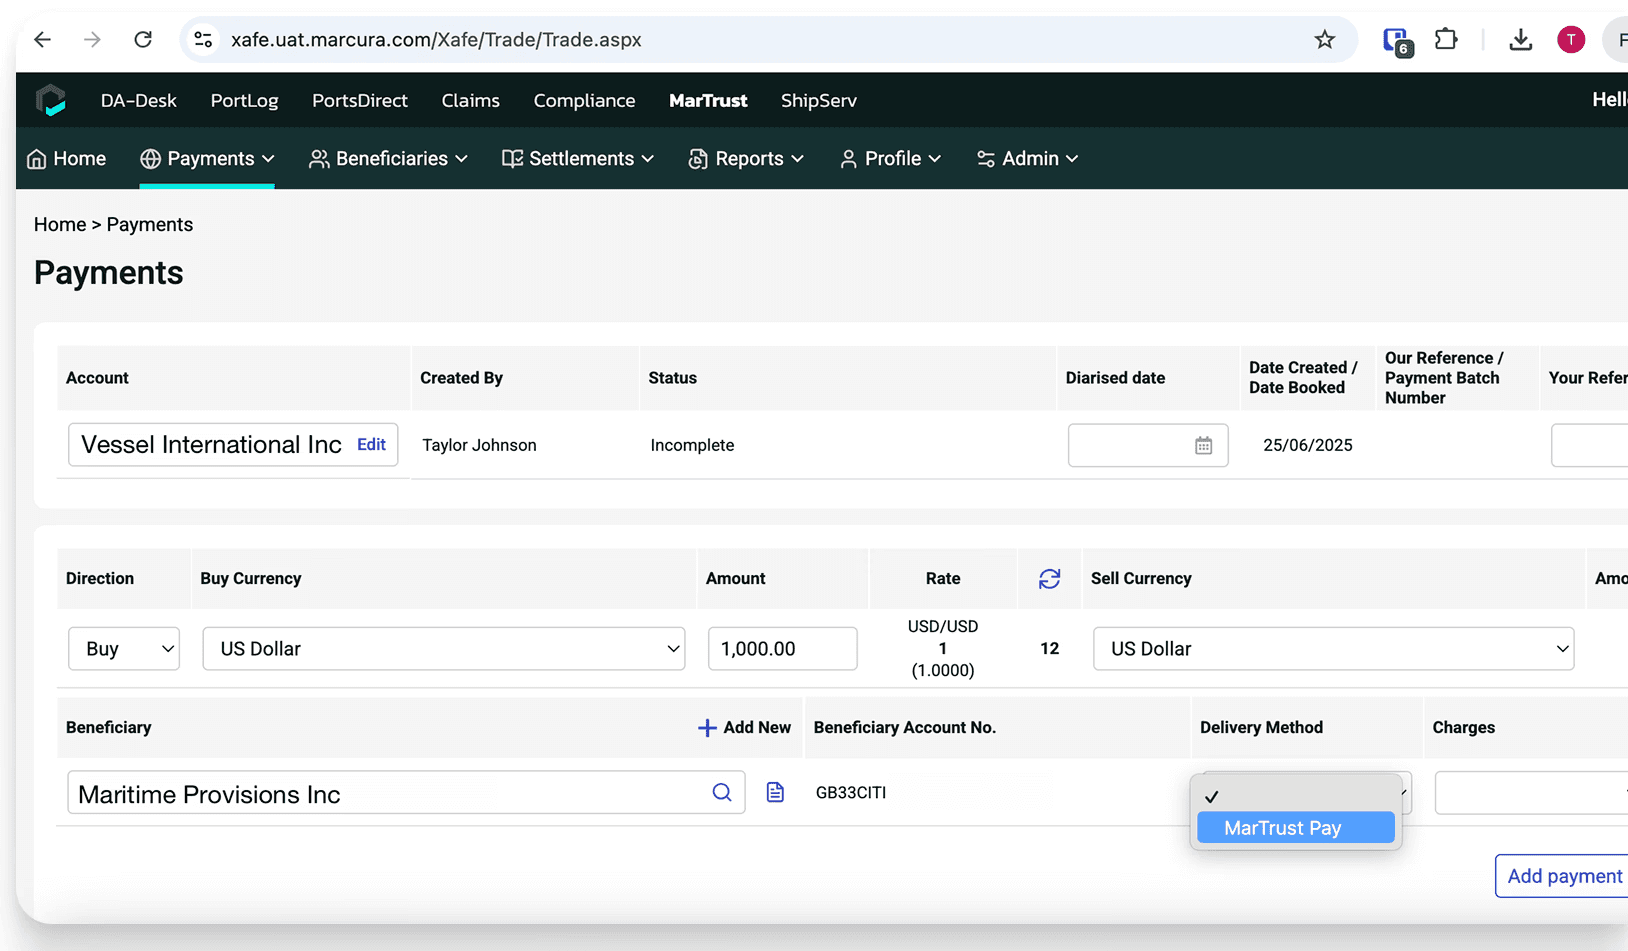Open the DA-Desk product tab

point(139,100)
